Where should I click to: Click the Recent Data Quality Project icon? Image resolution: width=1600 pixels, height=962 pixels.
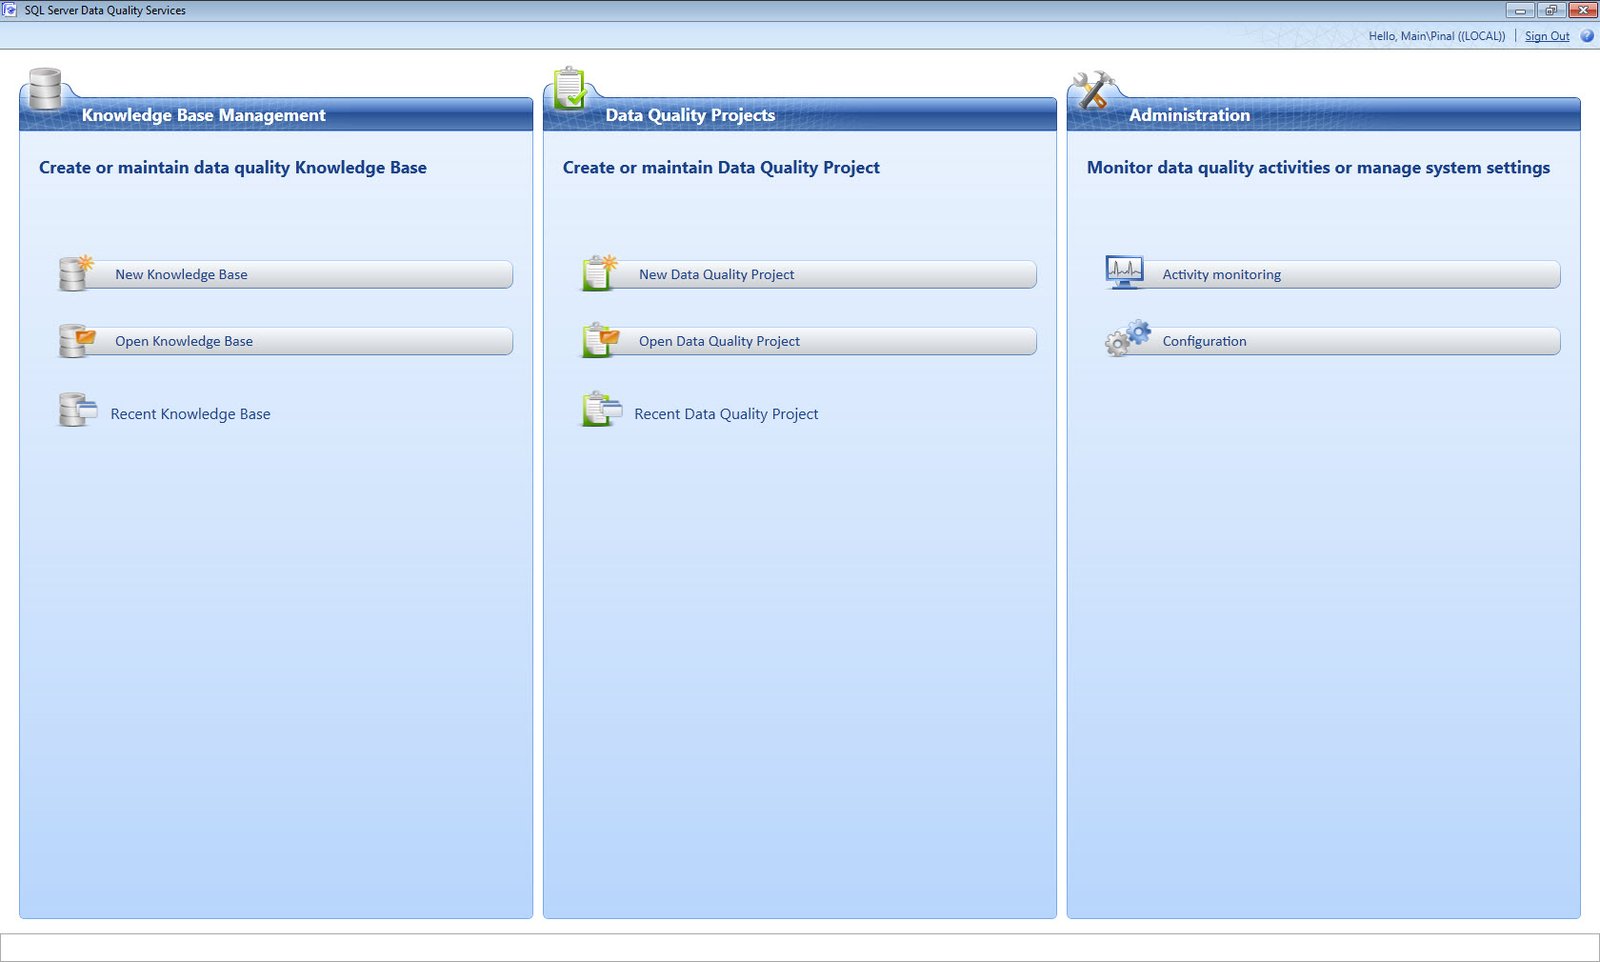pyautogui.click(x=602, y=409)
